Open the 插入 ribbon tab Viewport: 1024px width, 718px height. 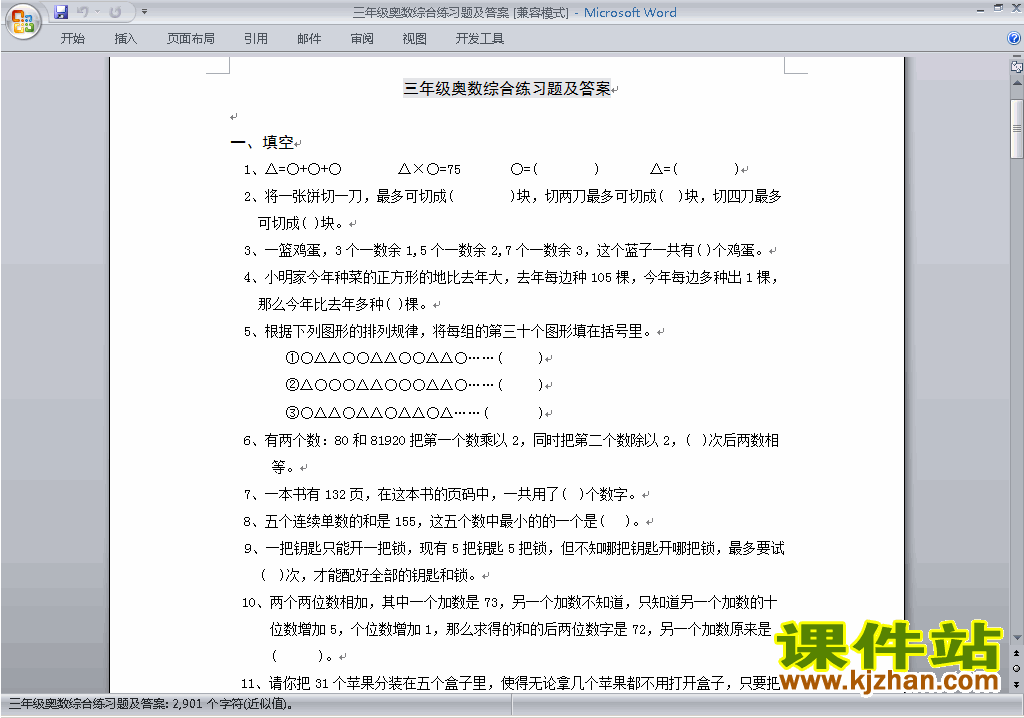coord(125,39)
